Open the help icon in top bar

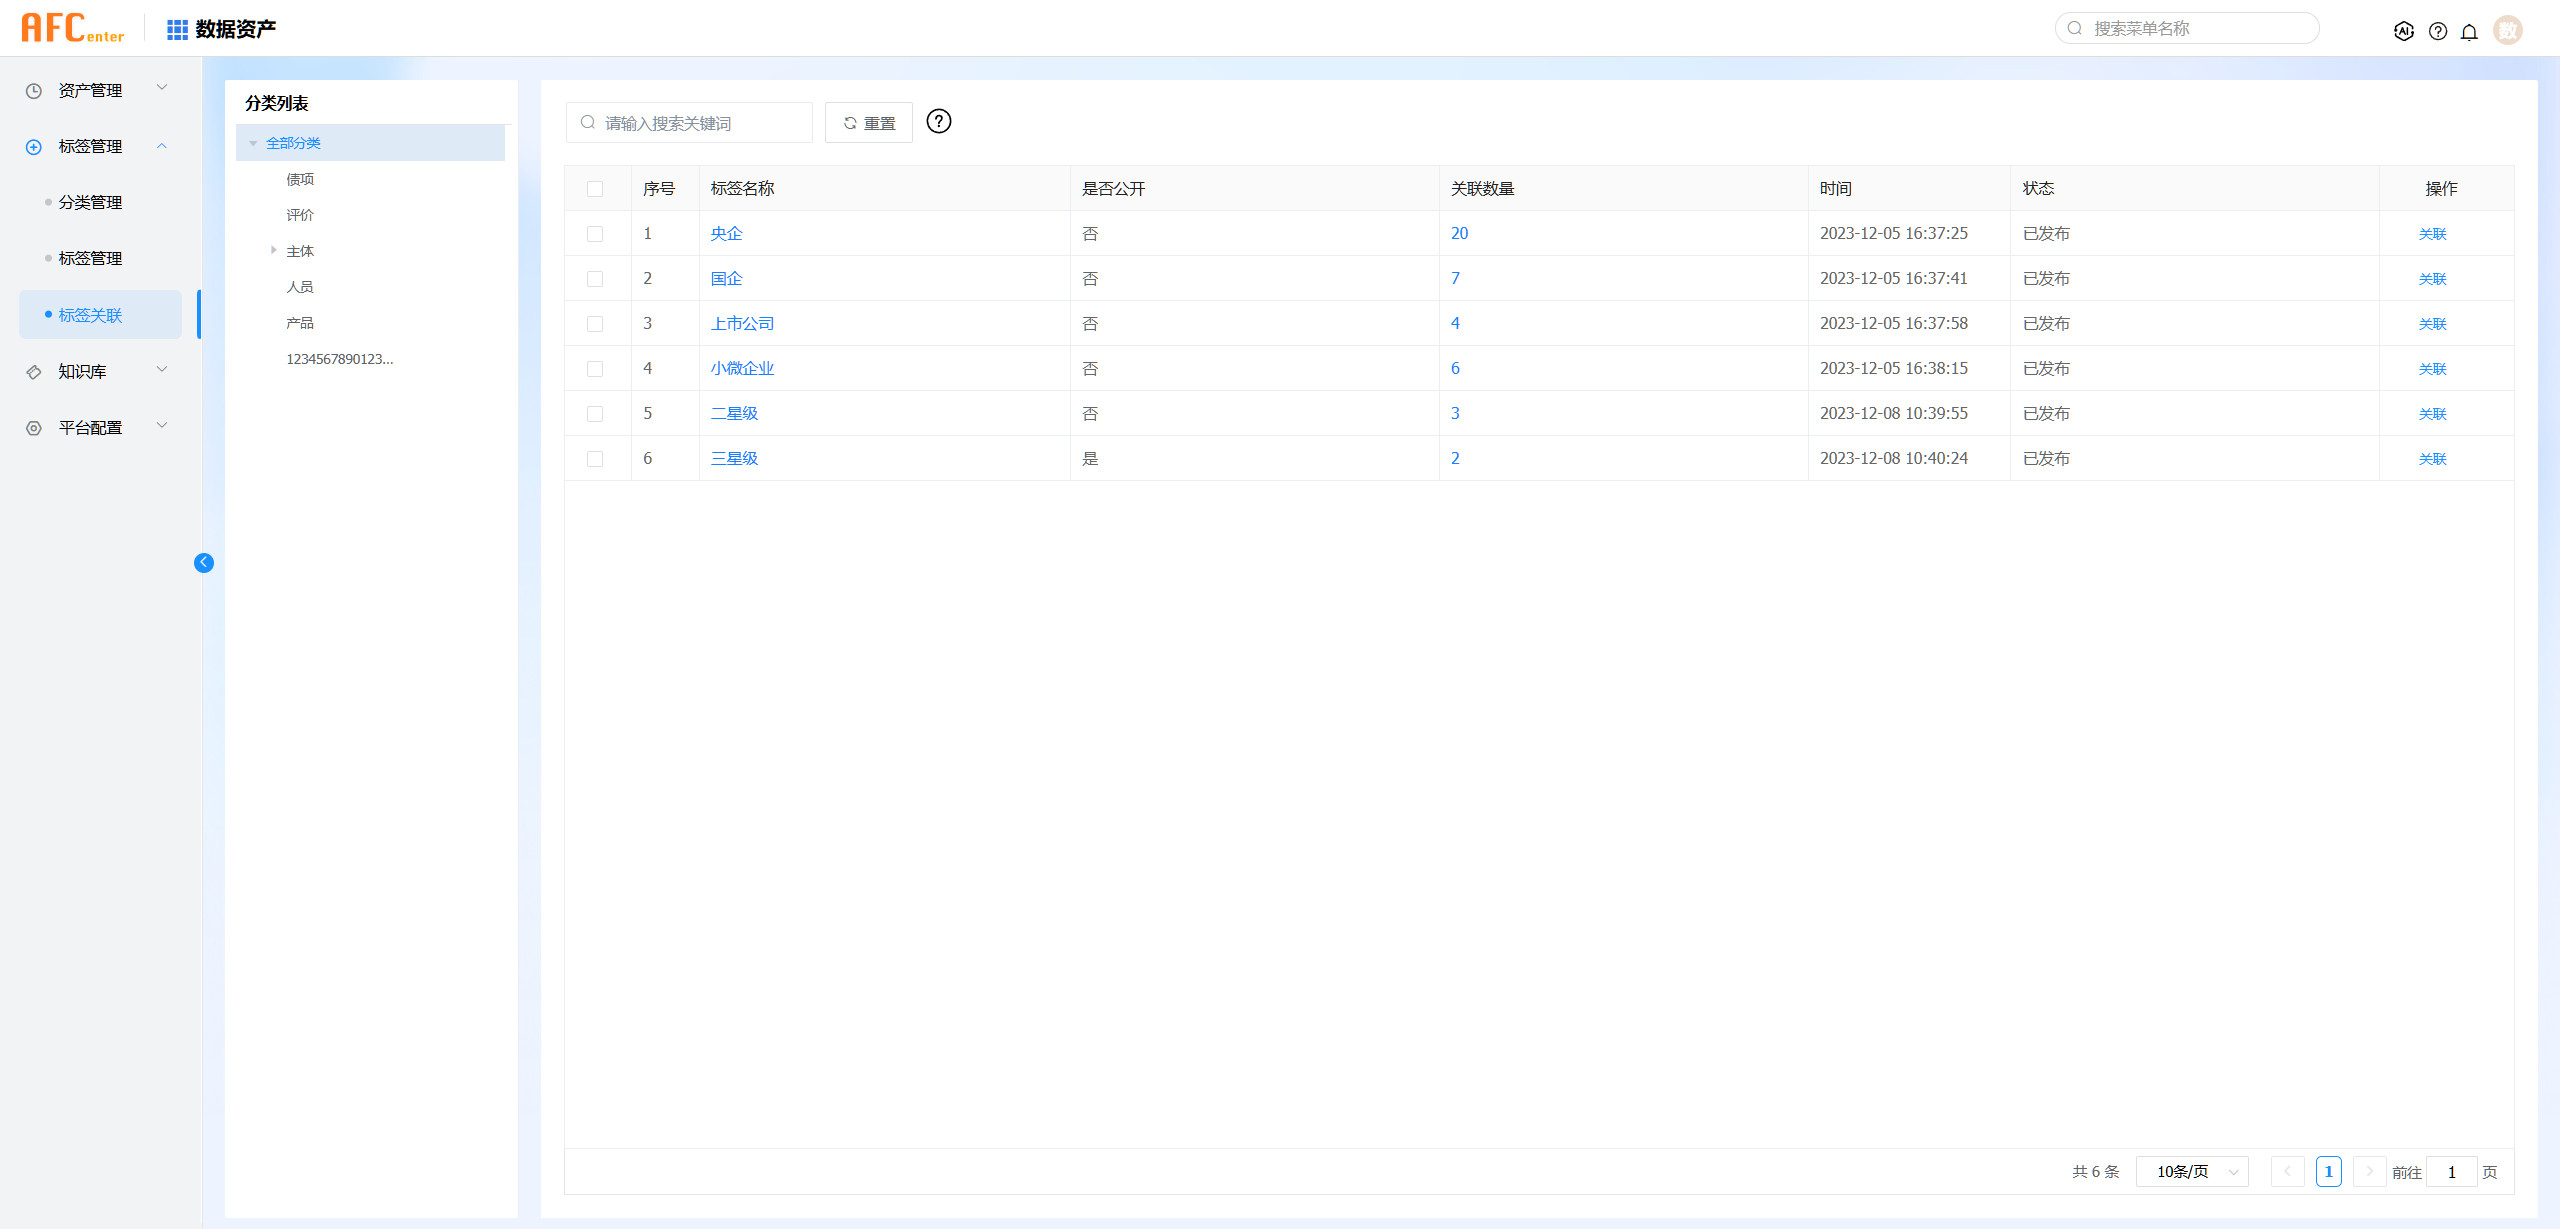(2438, 31)
